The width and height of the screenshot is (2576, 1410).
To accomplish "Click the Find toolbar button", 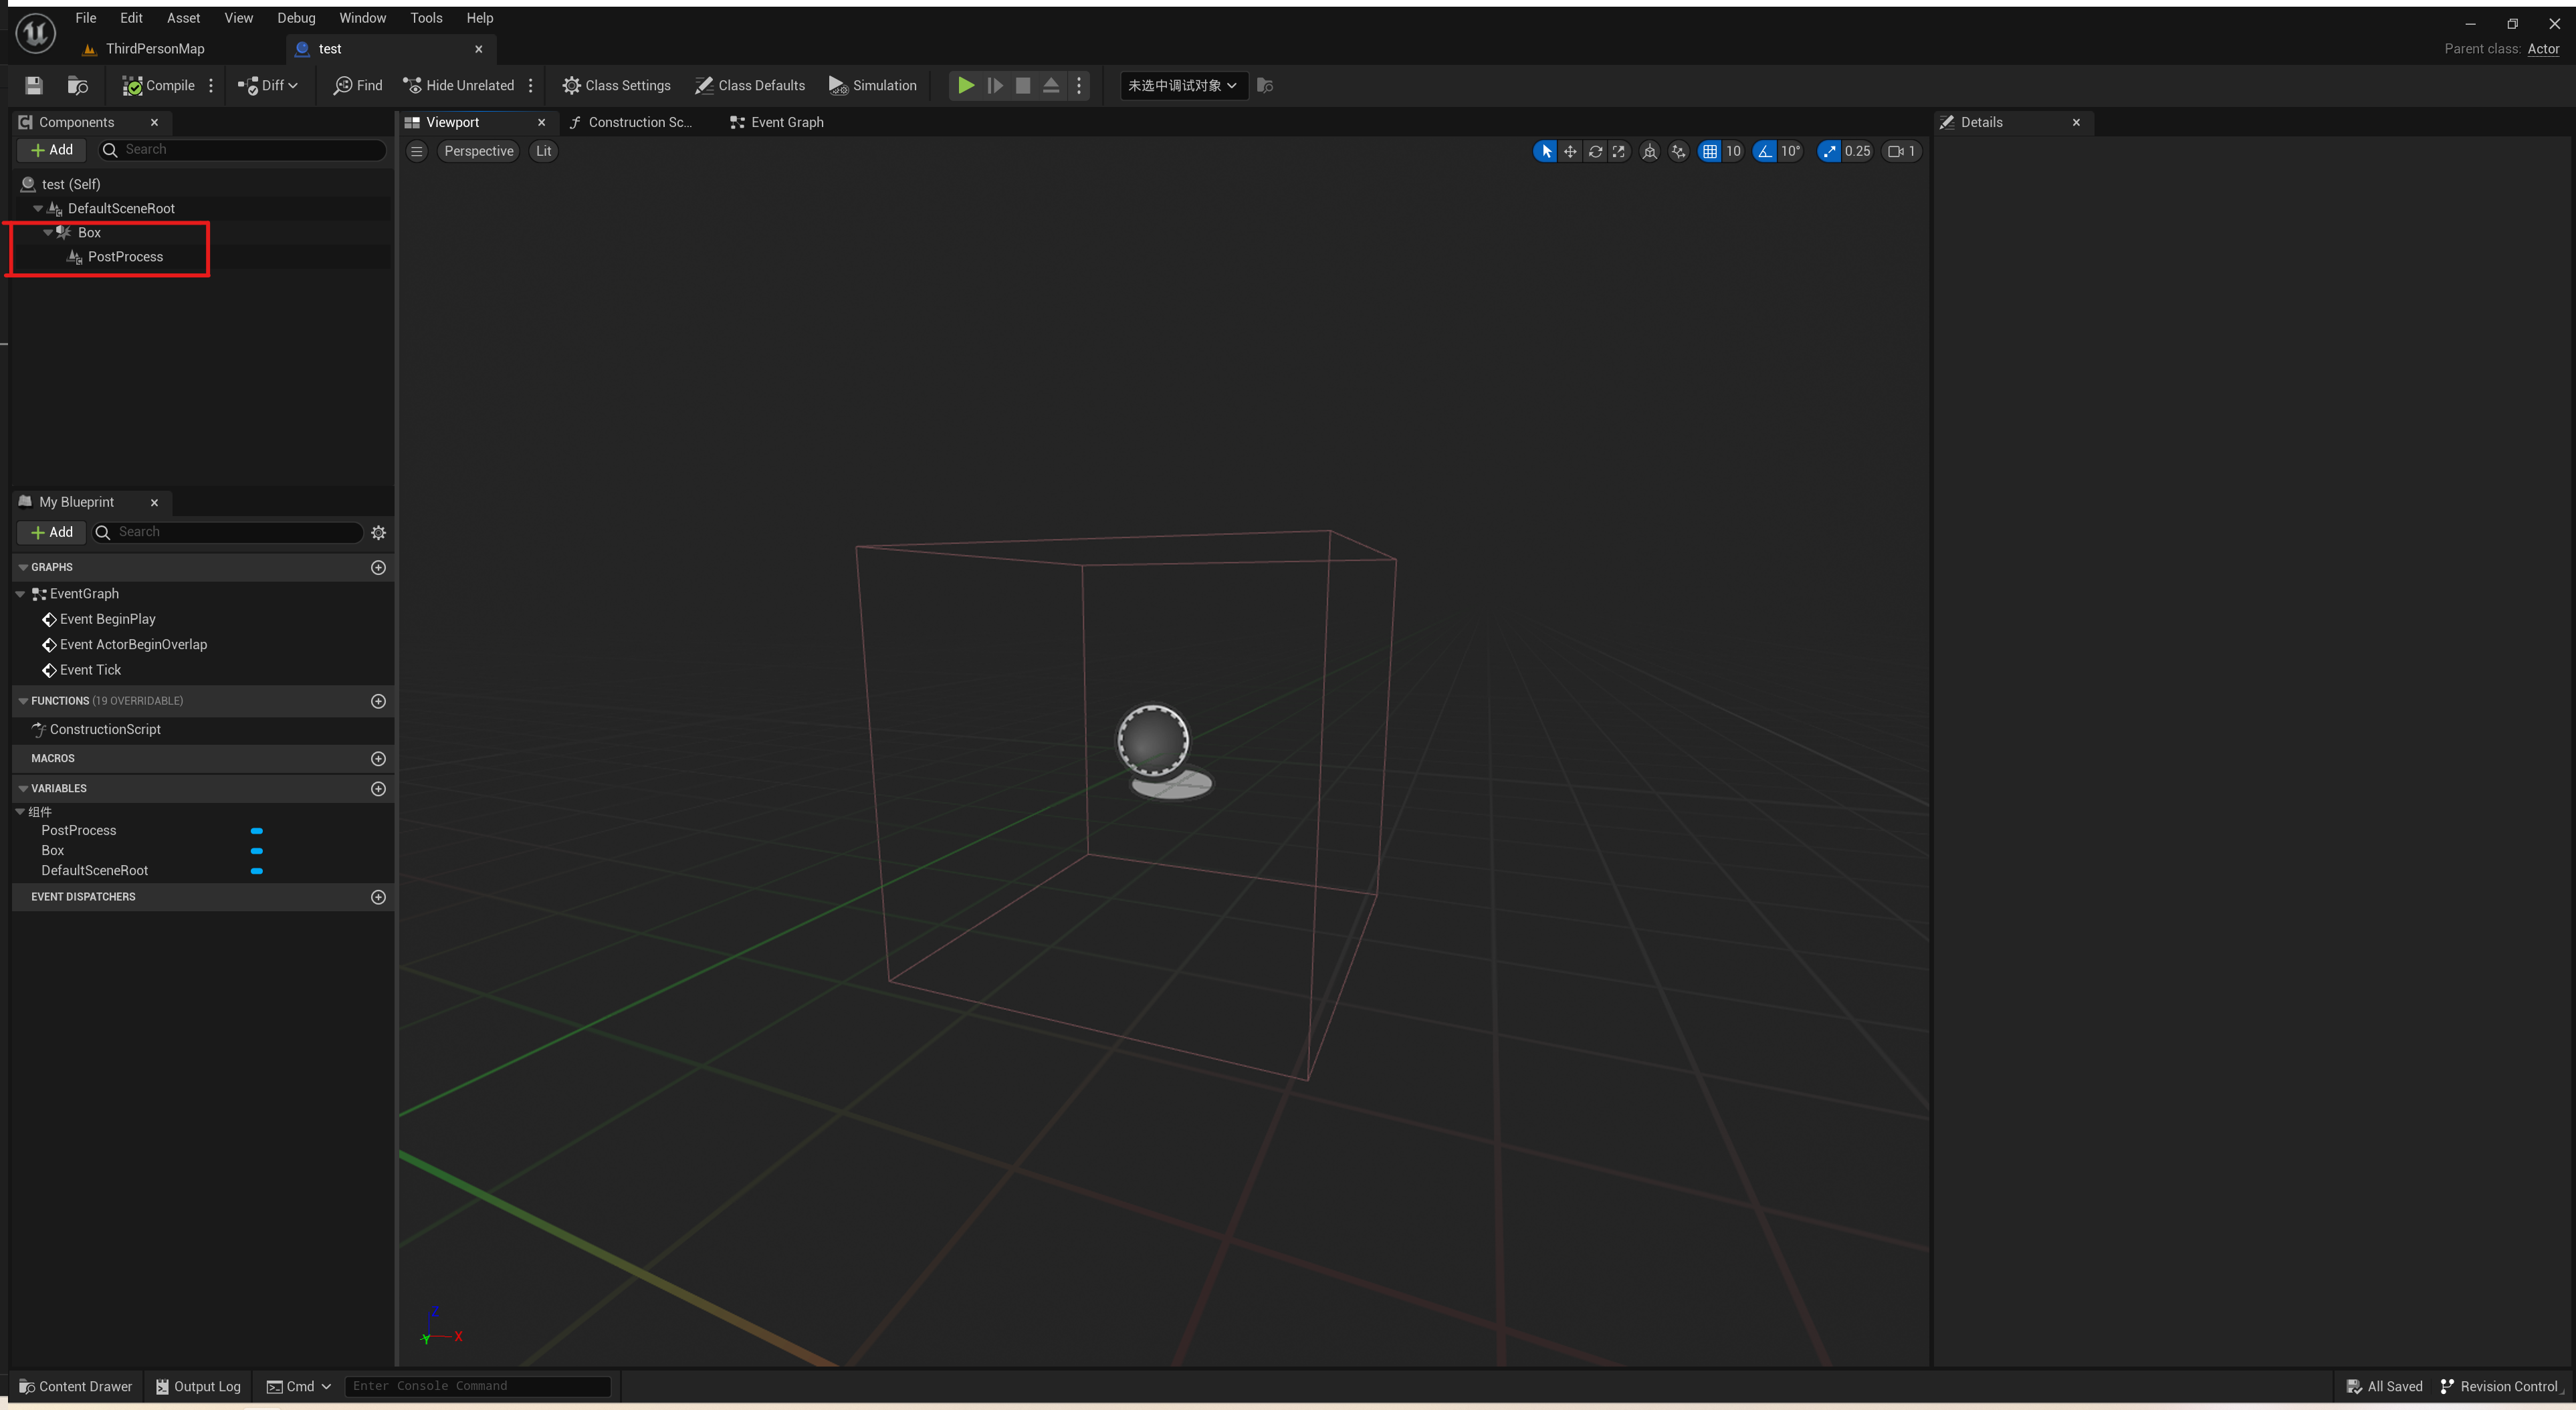I will pos(358,86).
